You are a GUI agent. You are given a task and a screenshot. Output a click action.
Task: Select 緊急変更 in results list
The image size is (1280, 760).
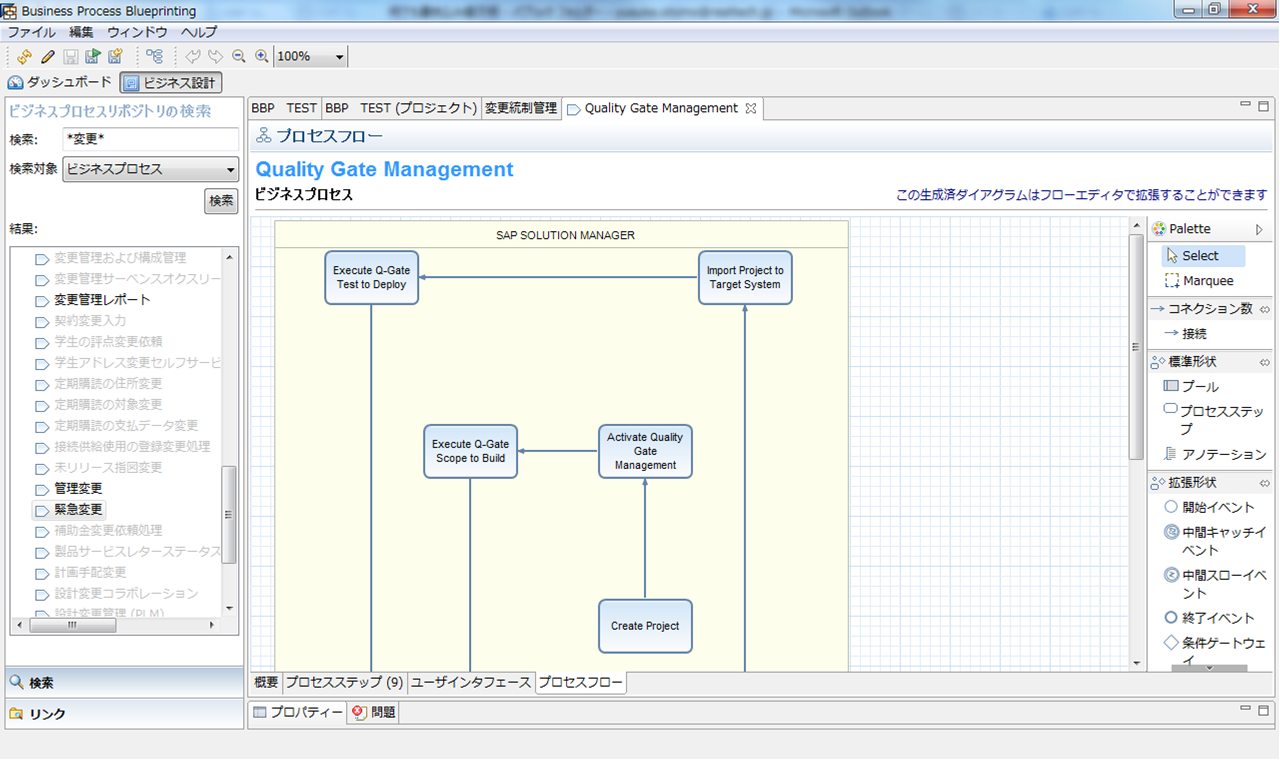[78, 510]
